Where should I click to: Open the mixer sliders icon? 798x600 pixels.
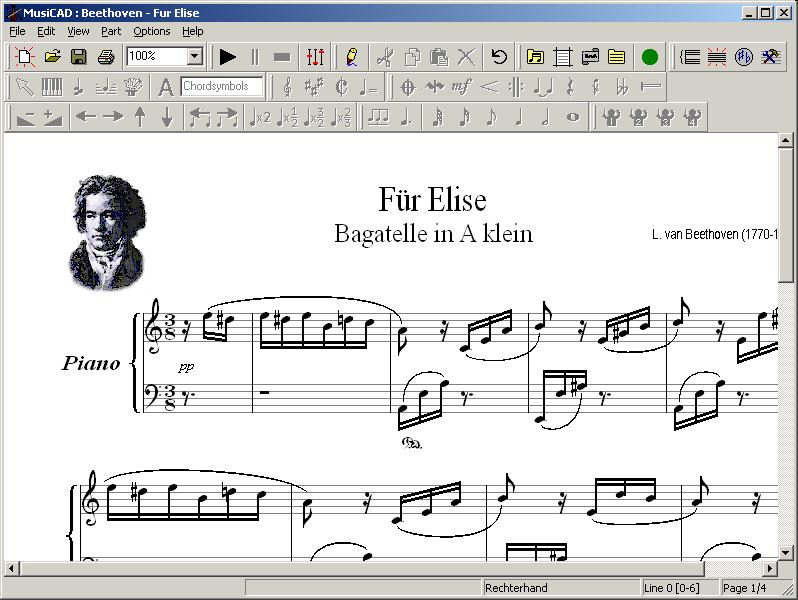[315, 56]
